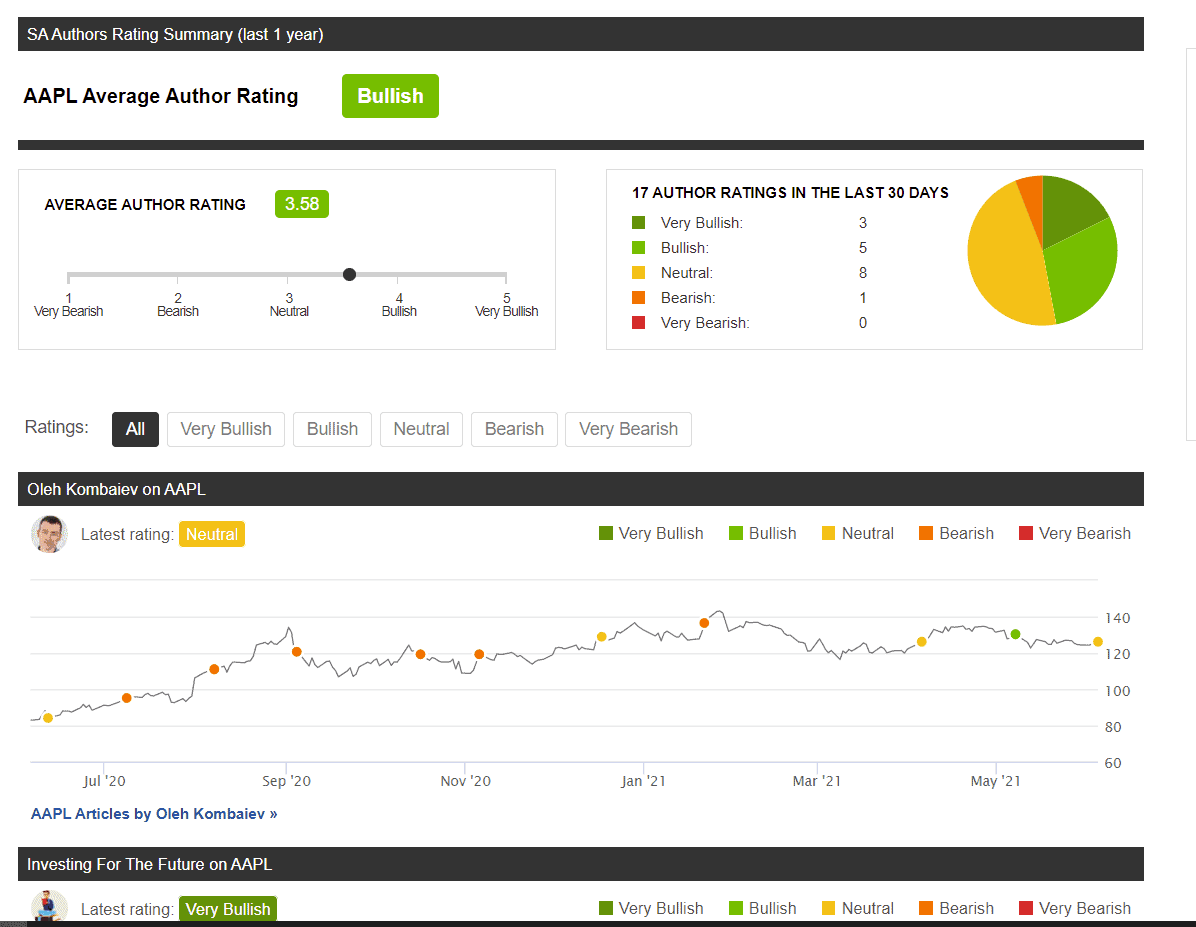Click the Very Bearish red square in ratings list
Screen dimensions: 1196x927
[x=638, y=323]
